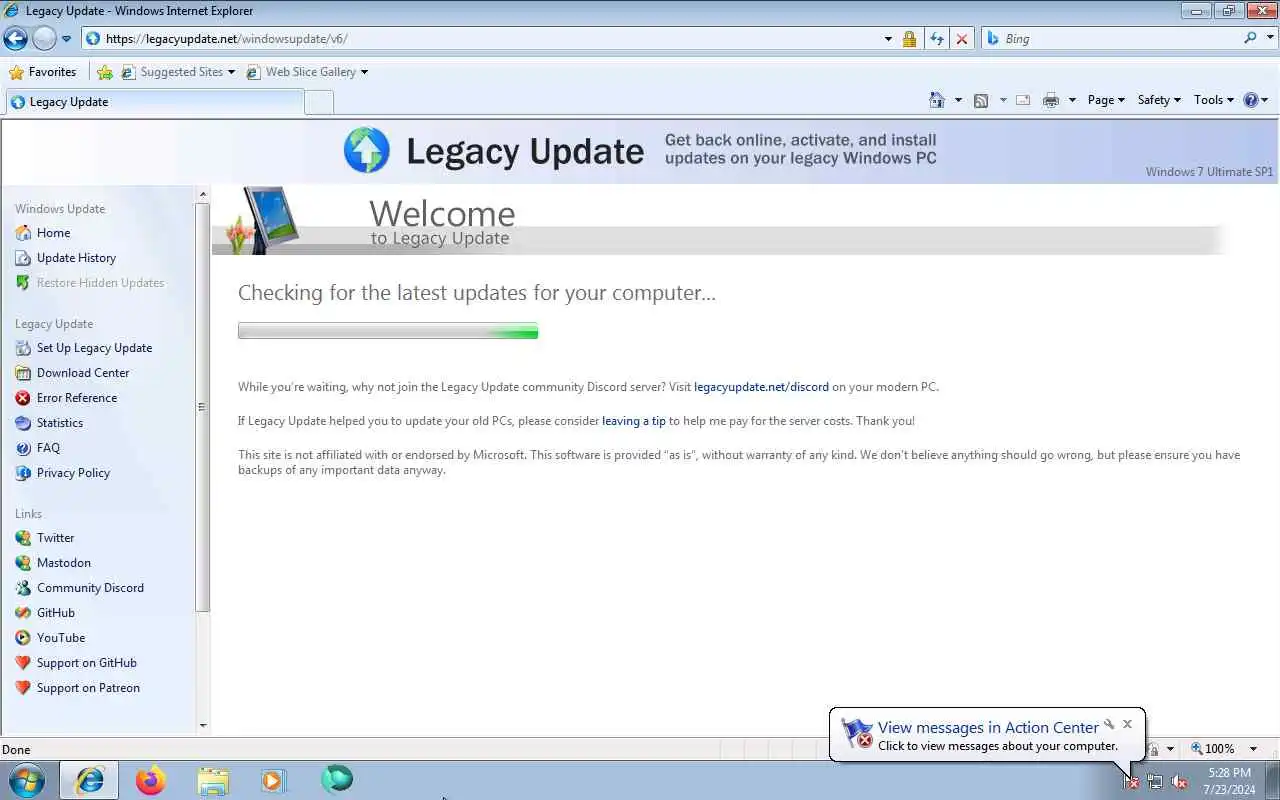Click the browser Back button
The height and width of the screenshot is (800, 1280).
[x=15, y=39]
